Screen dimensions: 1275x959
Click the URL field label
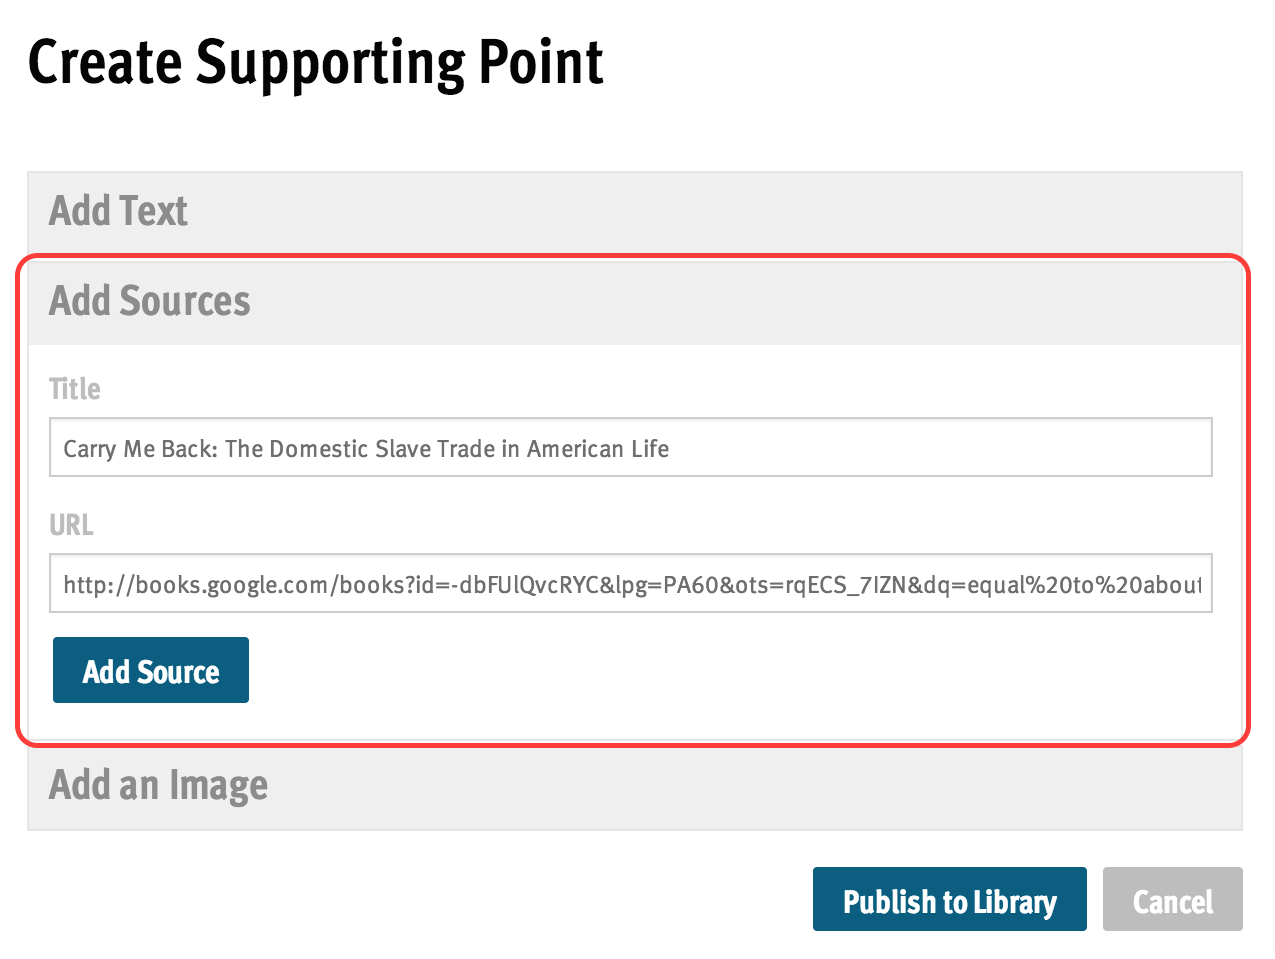(71, 525)
